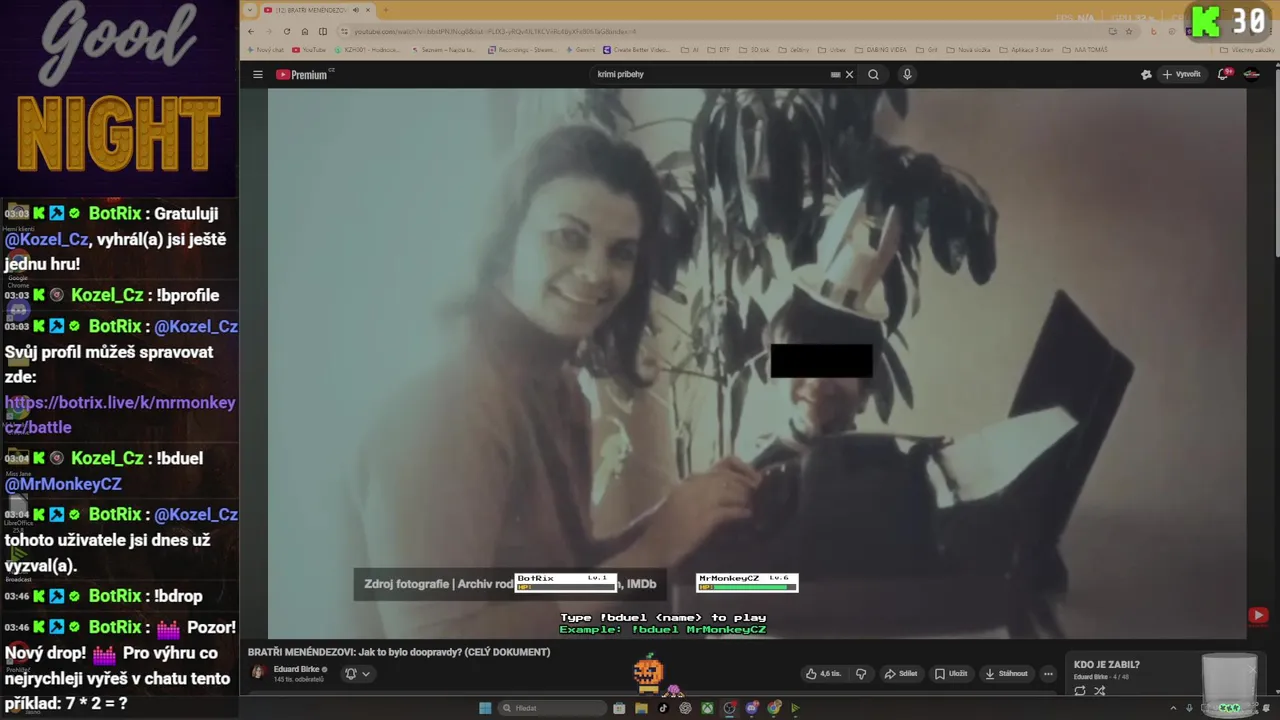The width and height of the screenshot is (1280, 720).
Task: Open more actions three-dot menu under the video
Action: pyautogui.click(x=1048, y=674)
